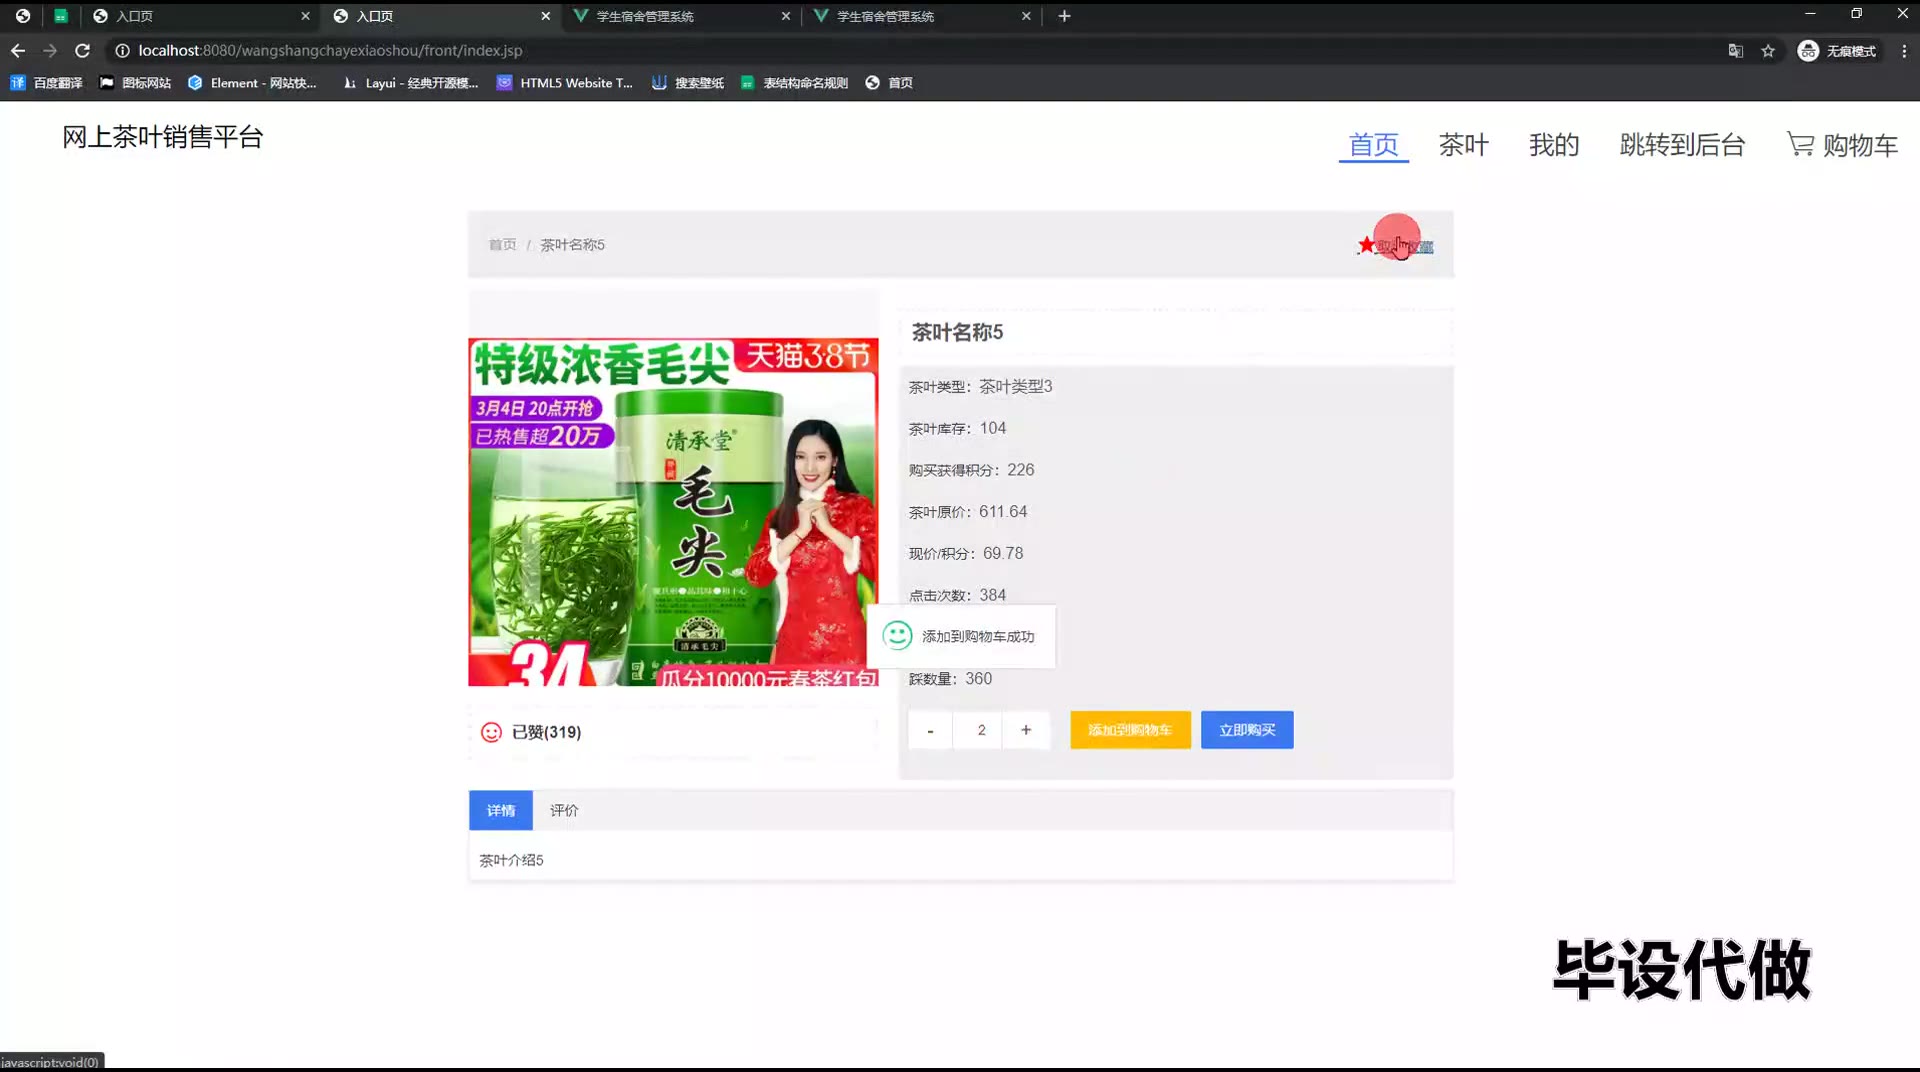This screenshot has width=1920, height=1072.
Task: Click the address bar URL
Action: tap(330, 50)
